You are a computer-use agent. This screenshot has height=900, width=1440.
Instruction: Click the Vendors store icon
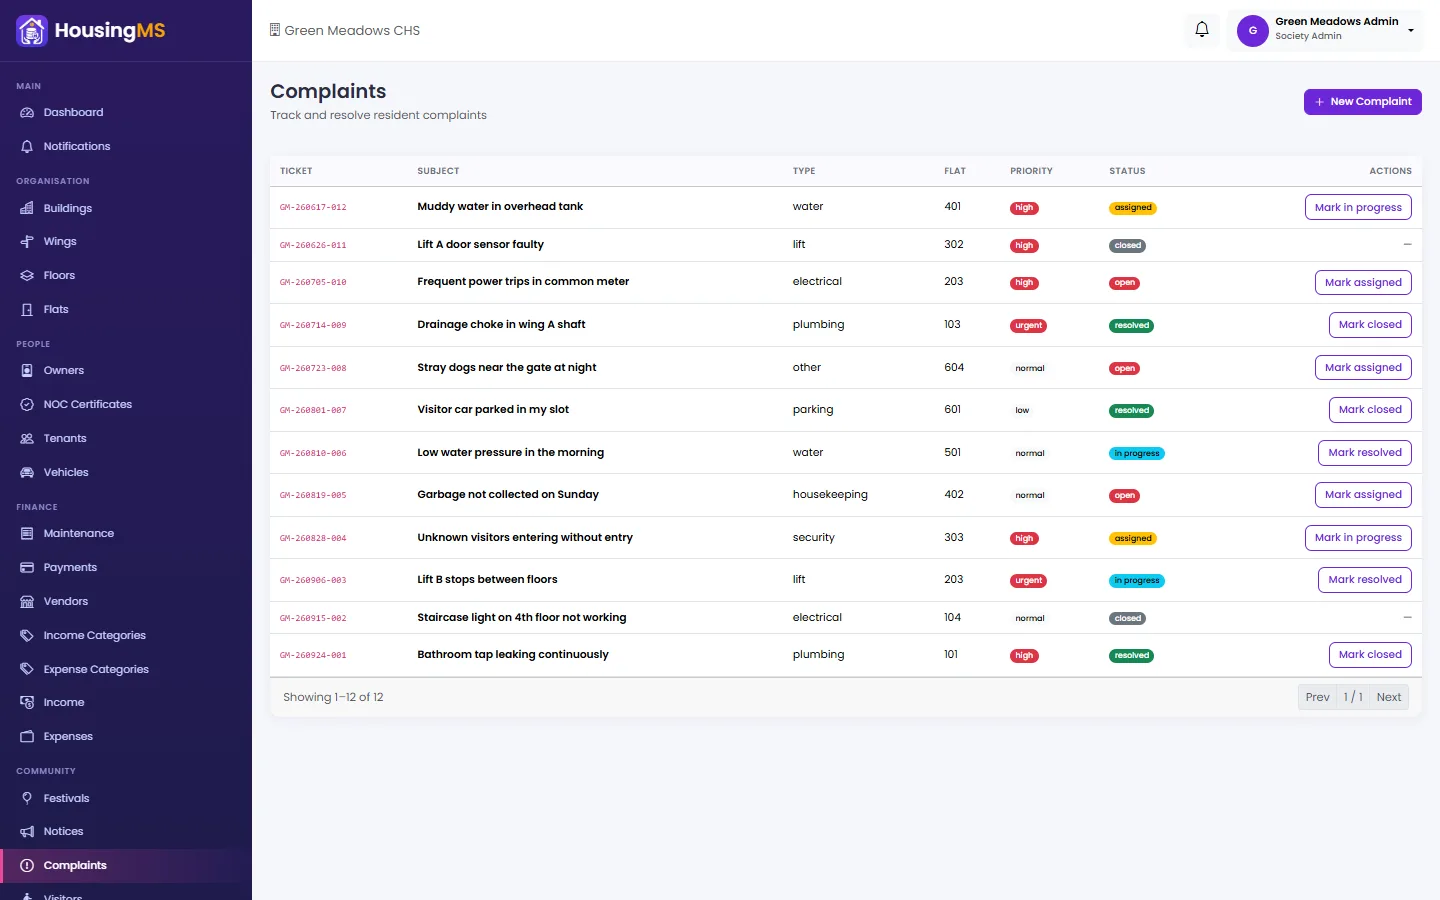(x=27, y=602)
